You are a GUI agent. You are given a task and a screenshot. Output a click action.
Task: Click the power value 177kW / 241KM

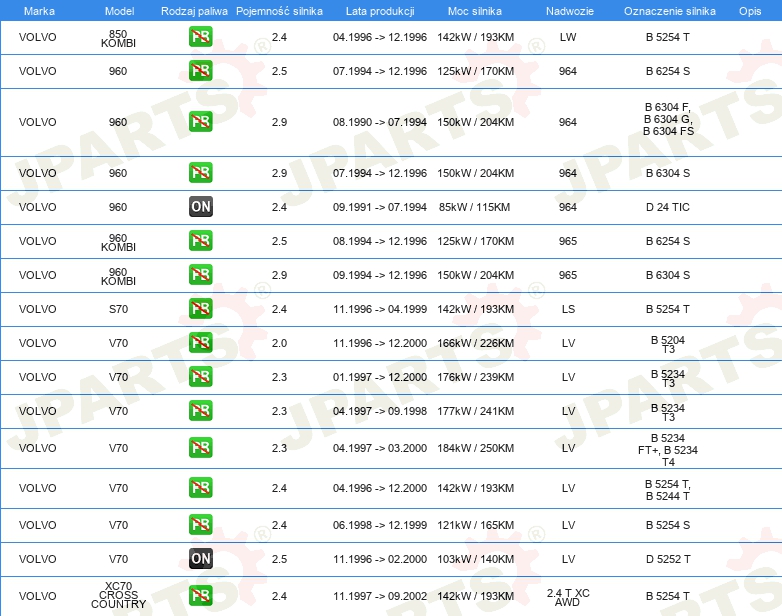[x=475, y=411]
